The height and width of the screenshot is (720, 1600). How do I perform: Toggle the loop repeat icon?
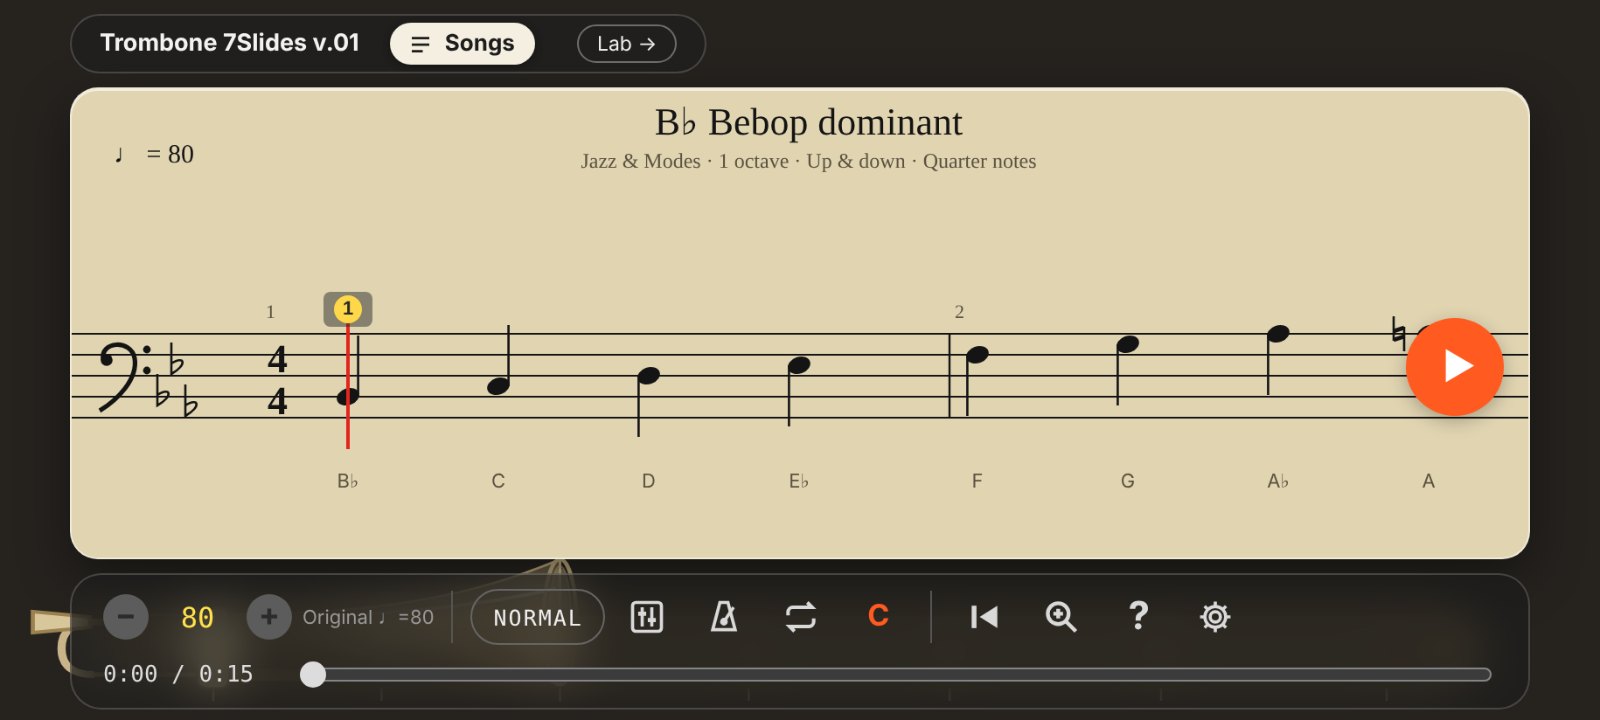(801, 617)
